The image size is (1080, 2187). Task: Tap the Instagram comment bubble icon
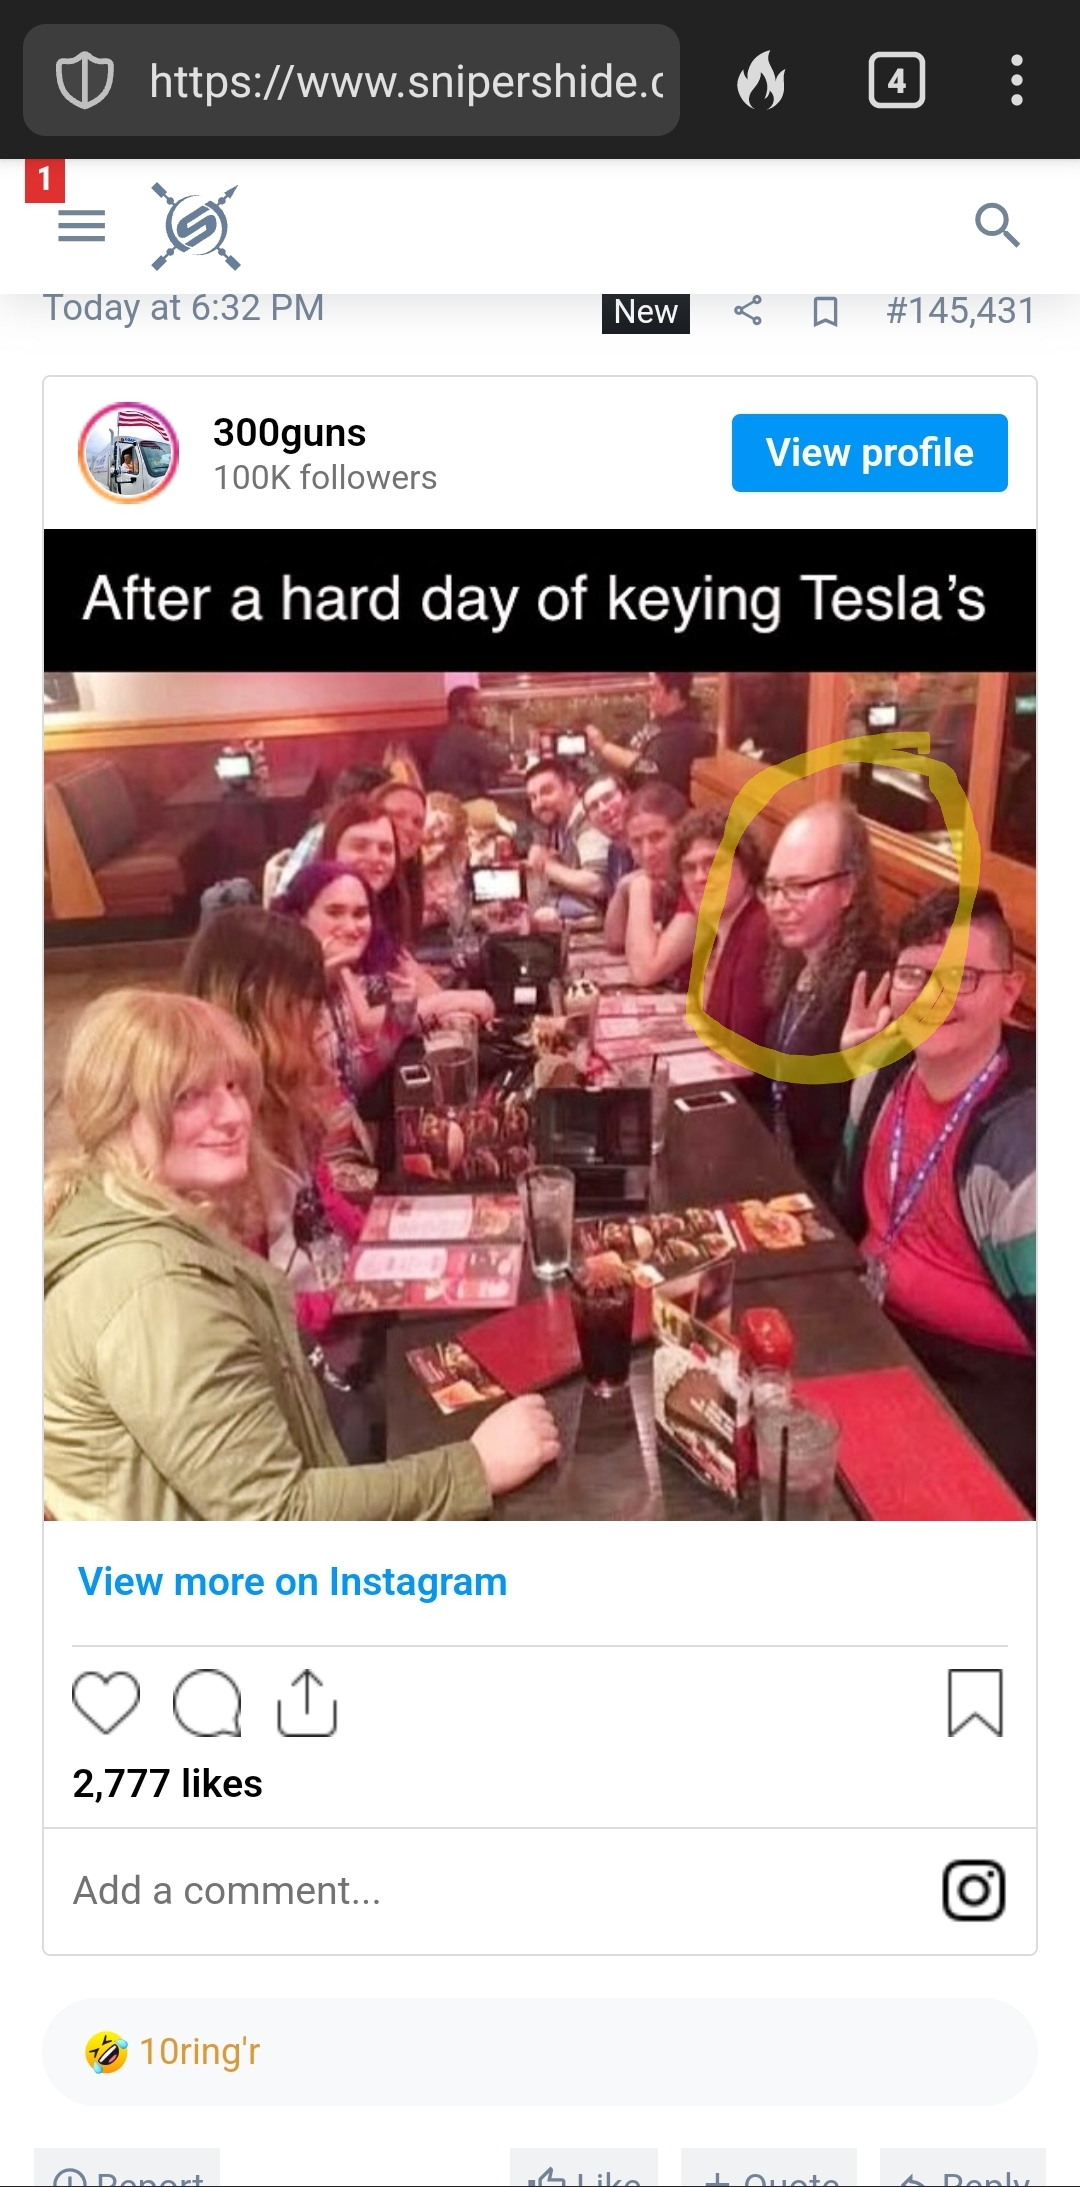pos(207,1702)
